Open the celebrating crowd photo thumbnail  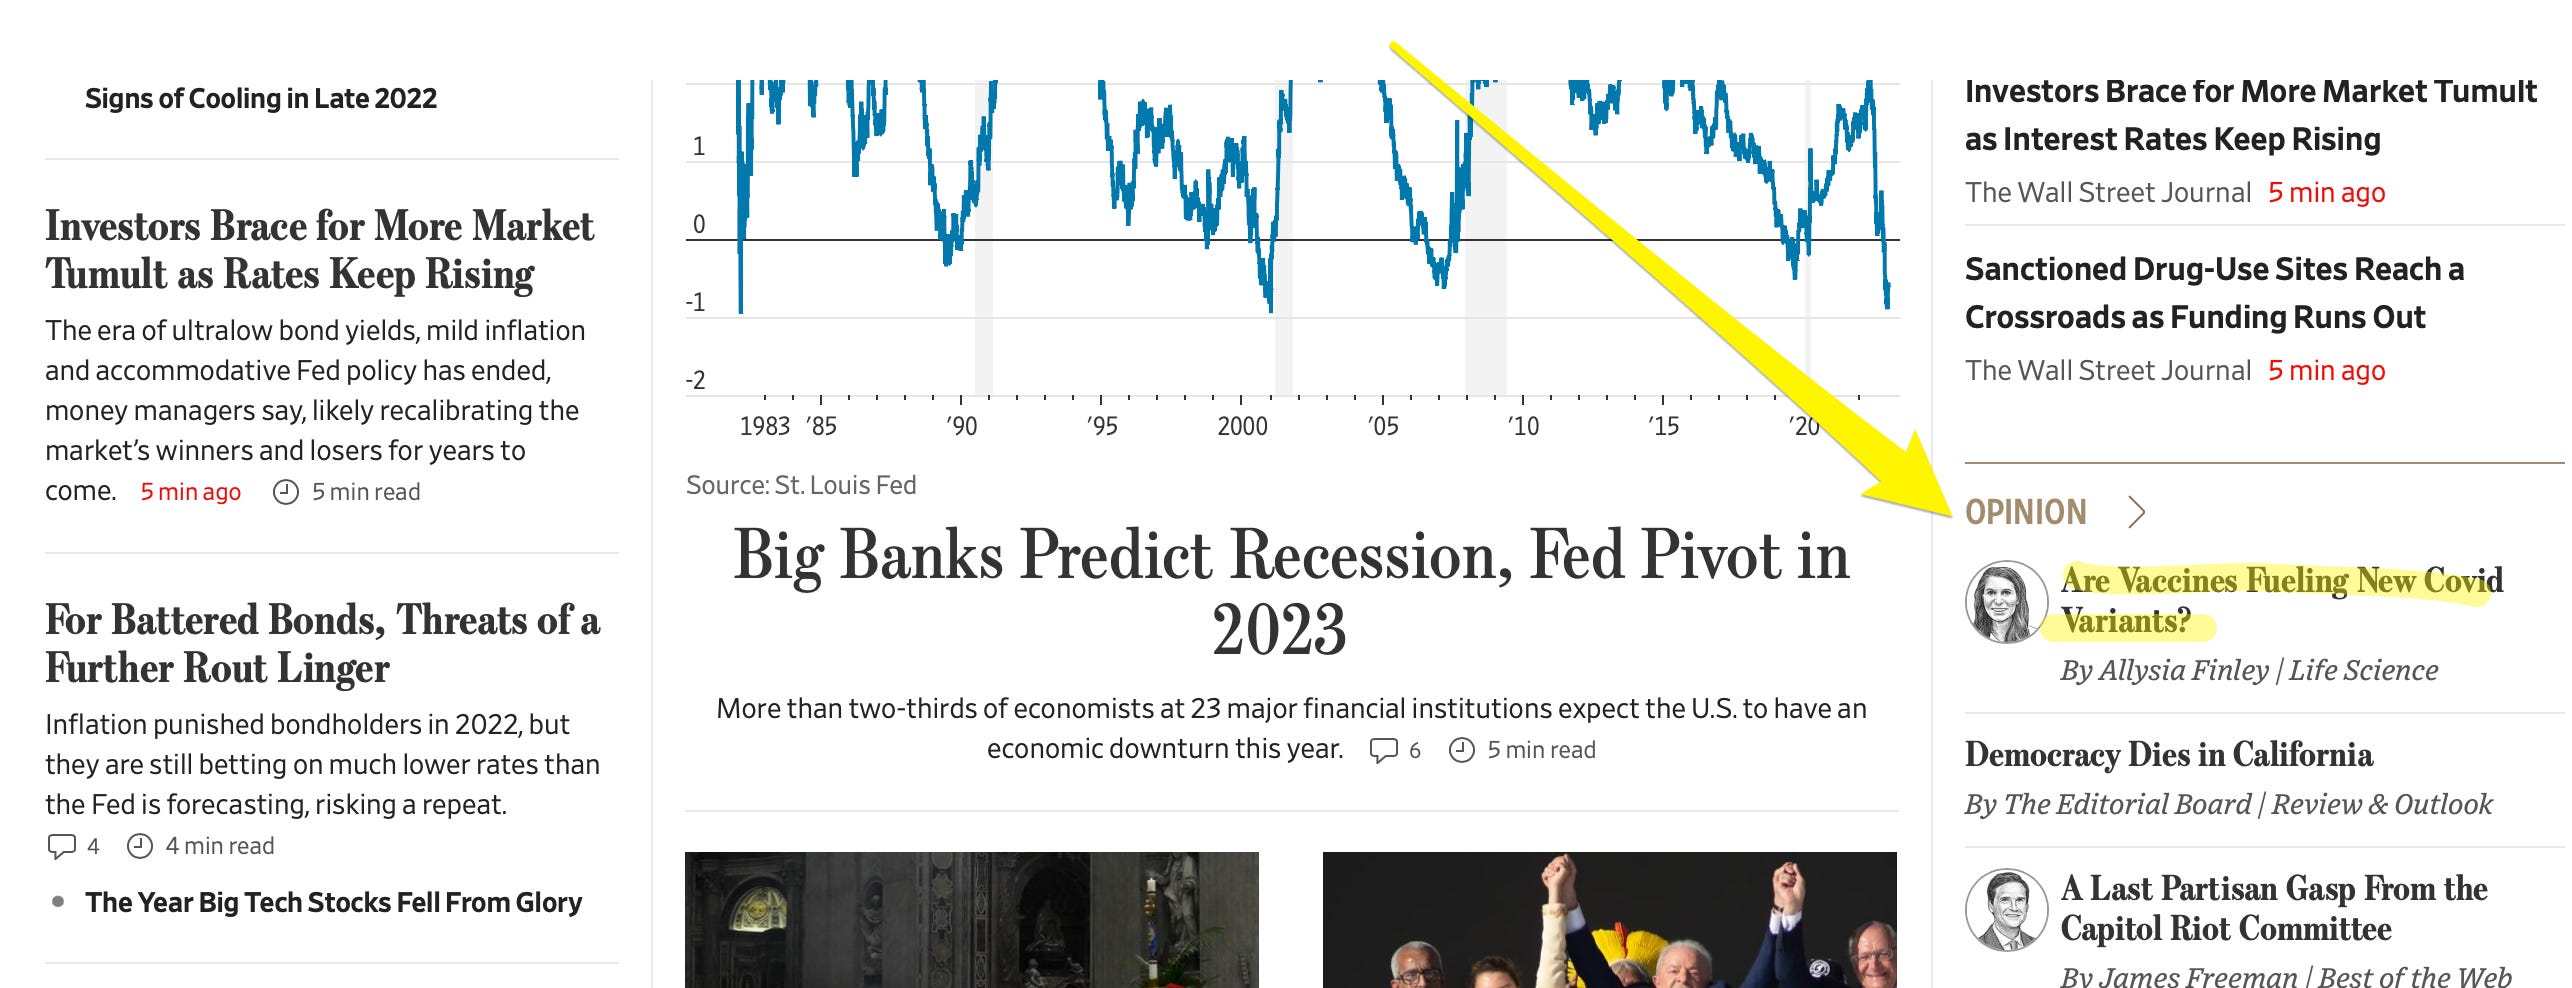click(1609, 920)
